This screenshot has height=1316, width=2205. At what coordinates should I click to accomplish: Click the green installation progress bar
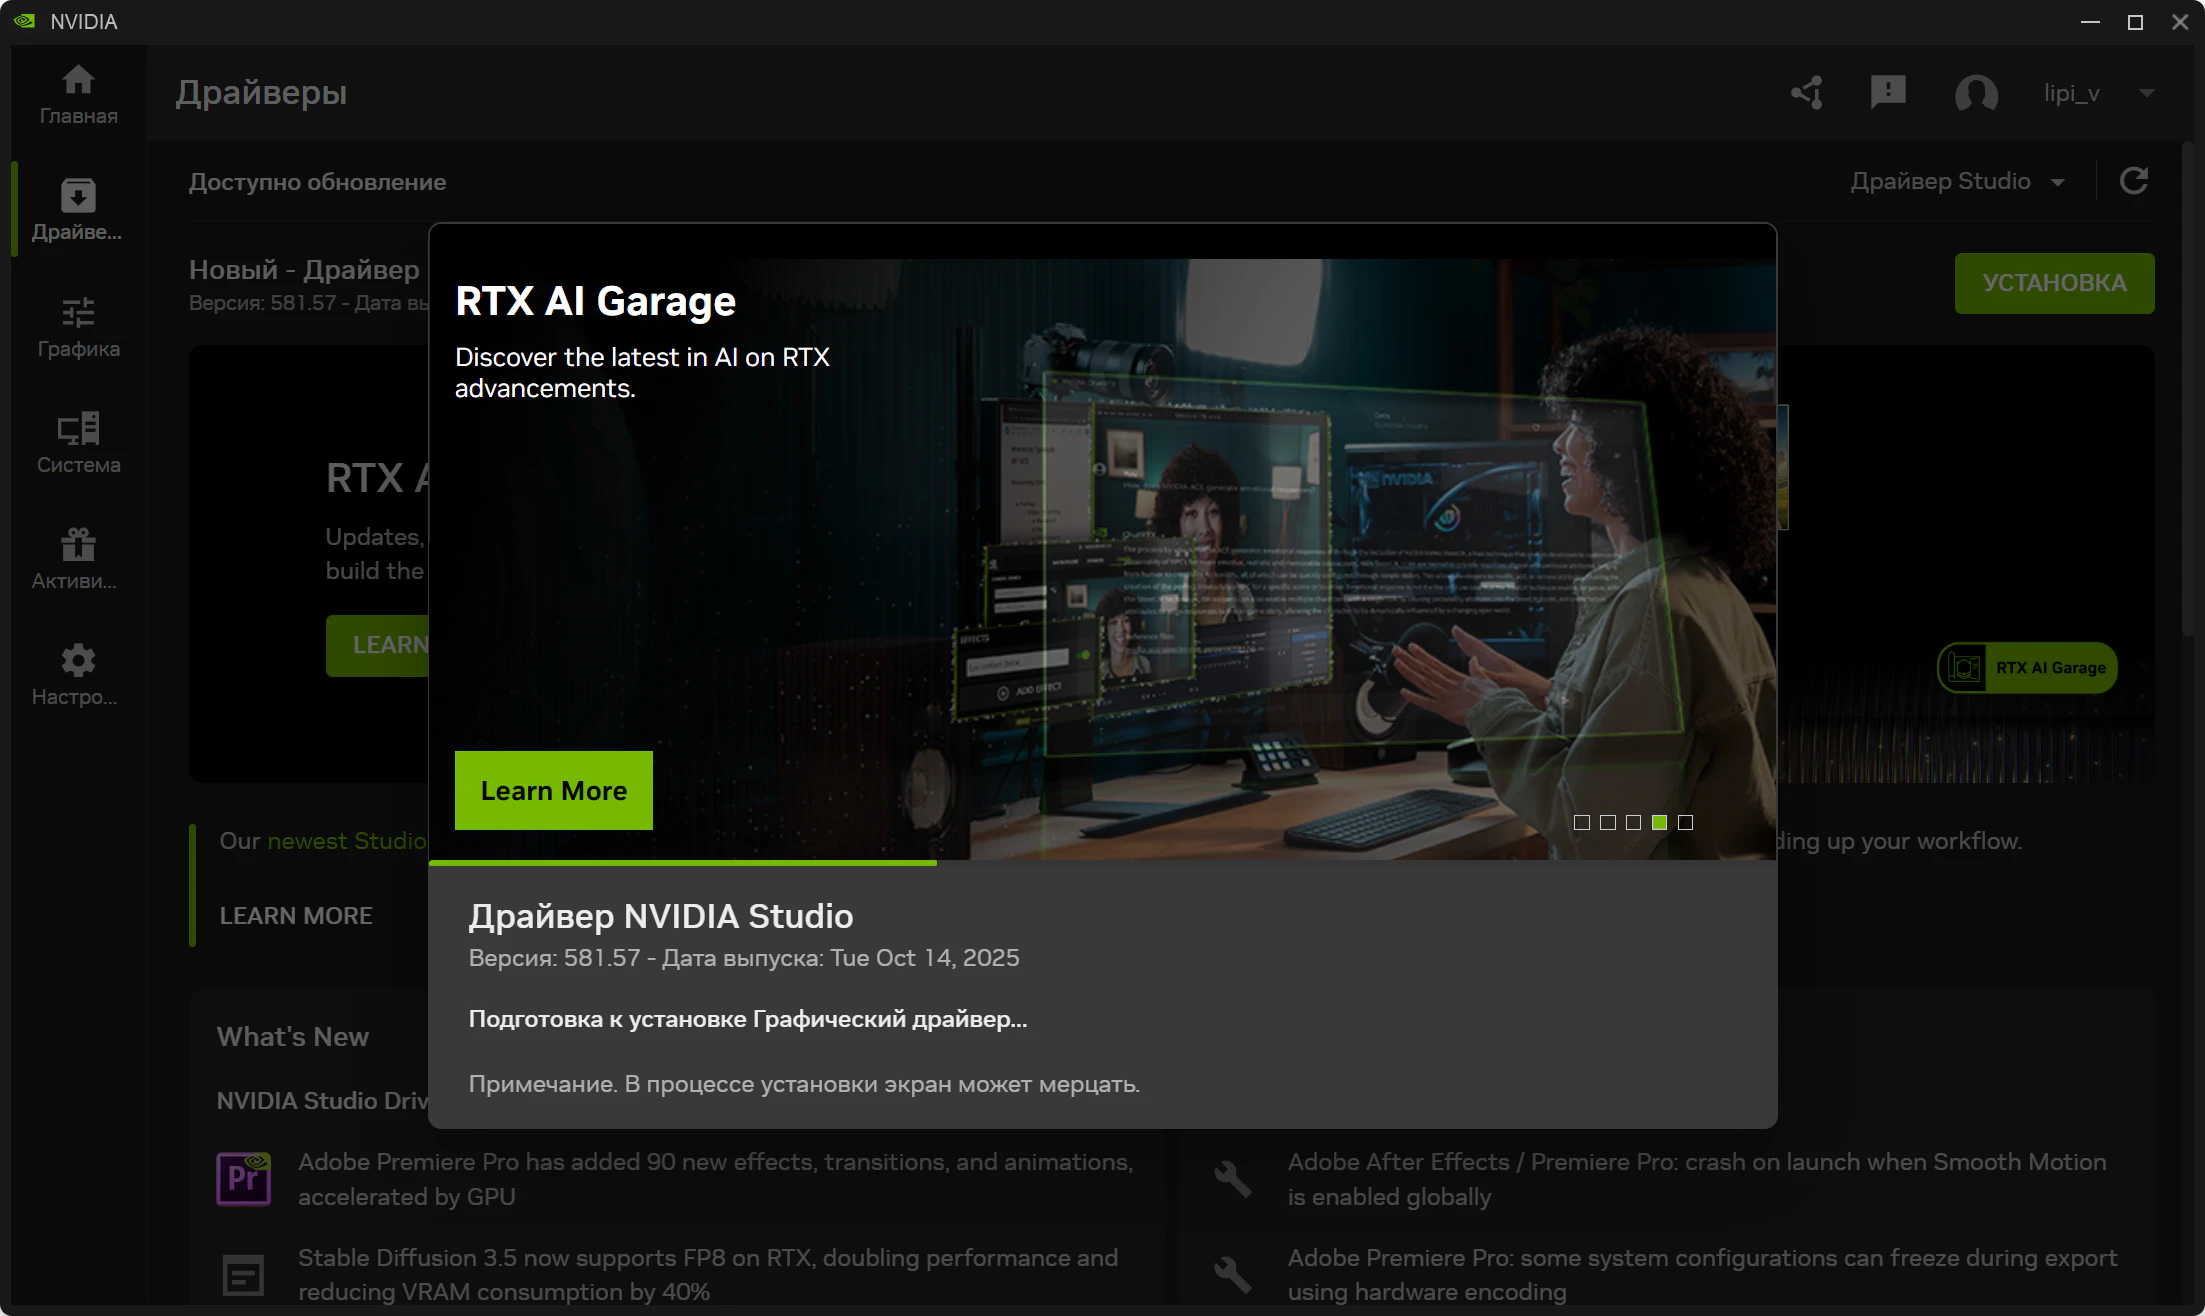pyautogui.click(x=683, y=862)
